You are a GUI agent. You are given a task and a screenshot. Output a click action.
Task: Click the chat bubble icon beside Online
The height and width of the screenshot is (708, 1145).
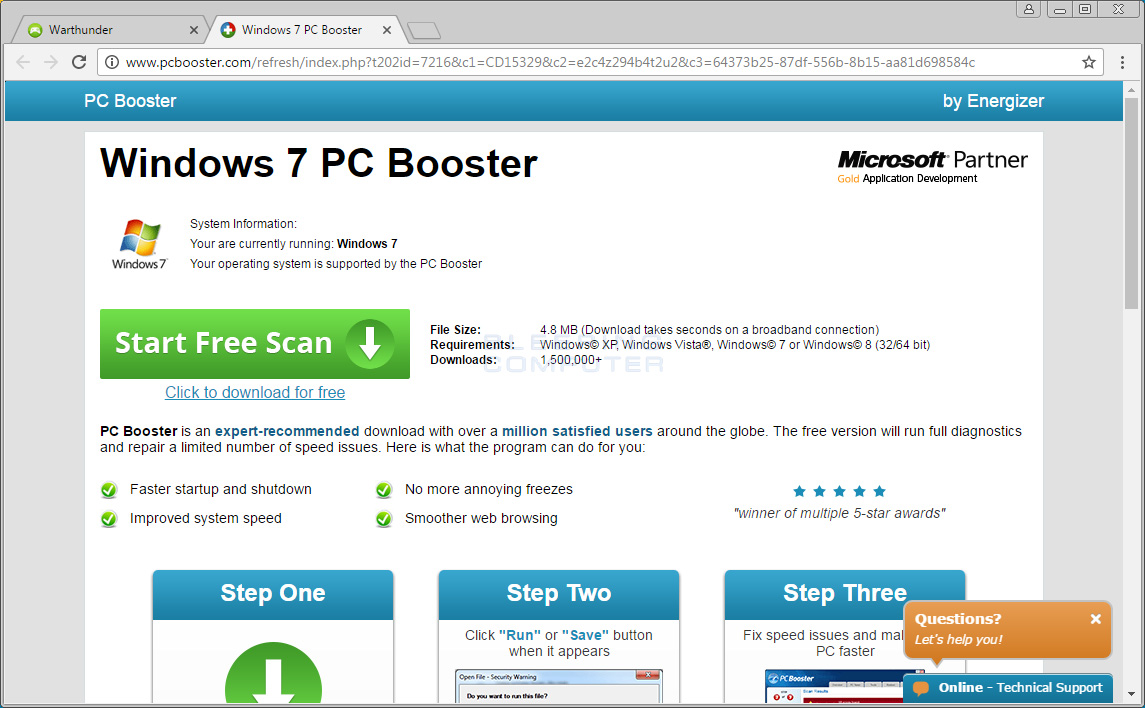tap(921, 688)
